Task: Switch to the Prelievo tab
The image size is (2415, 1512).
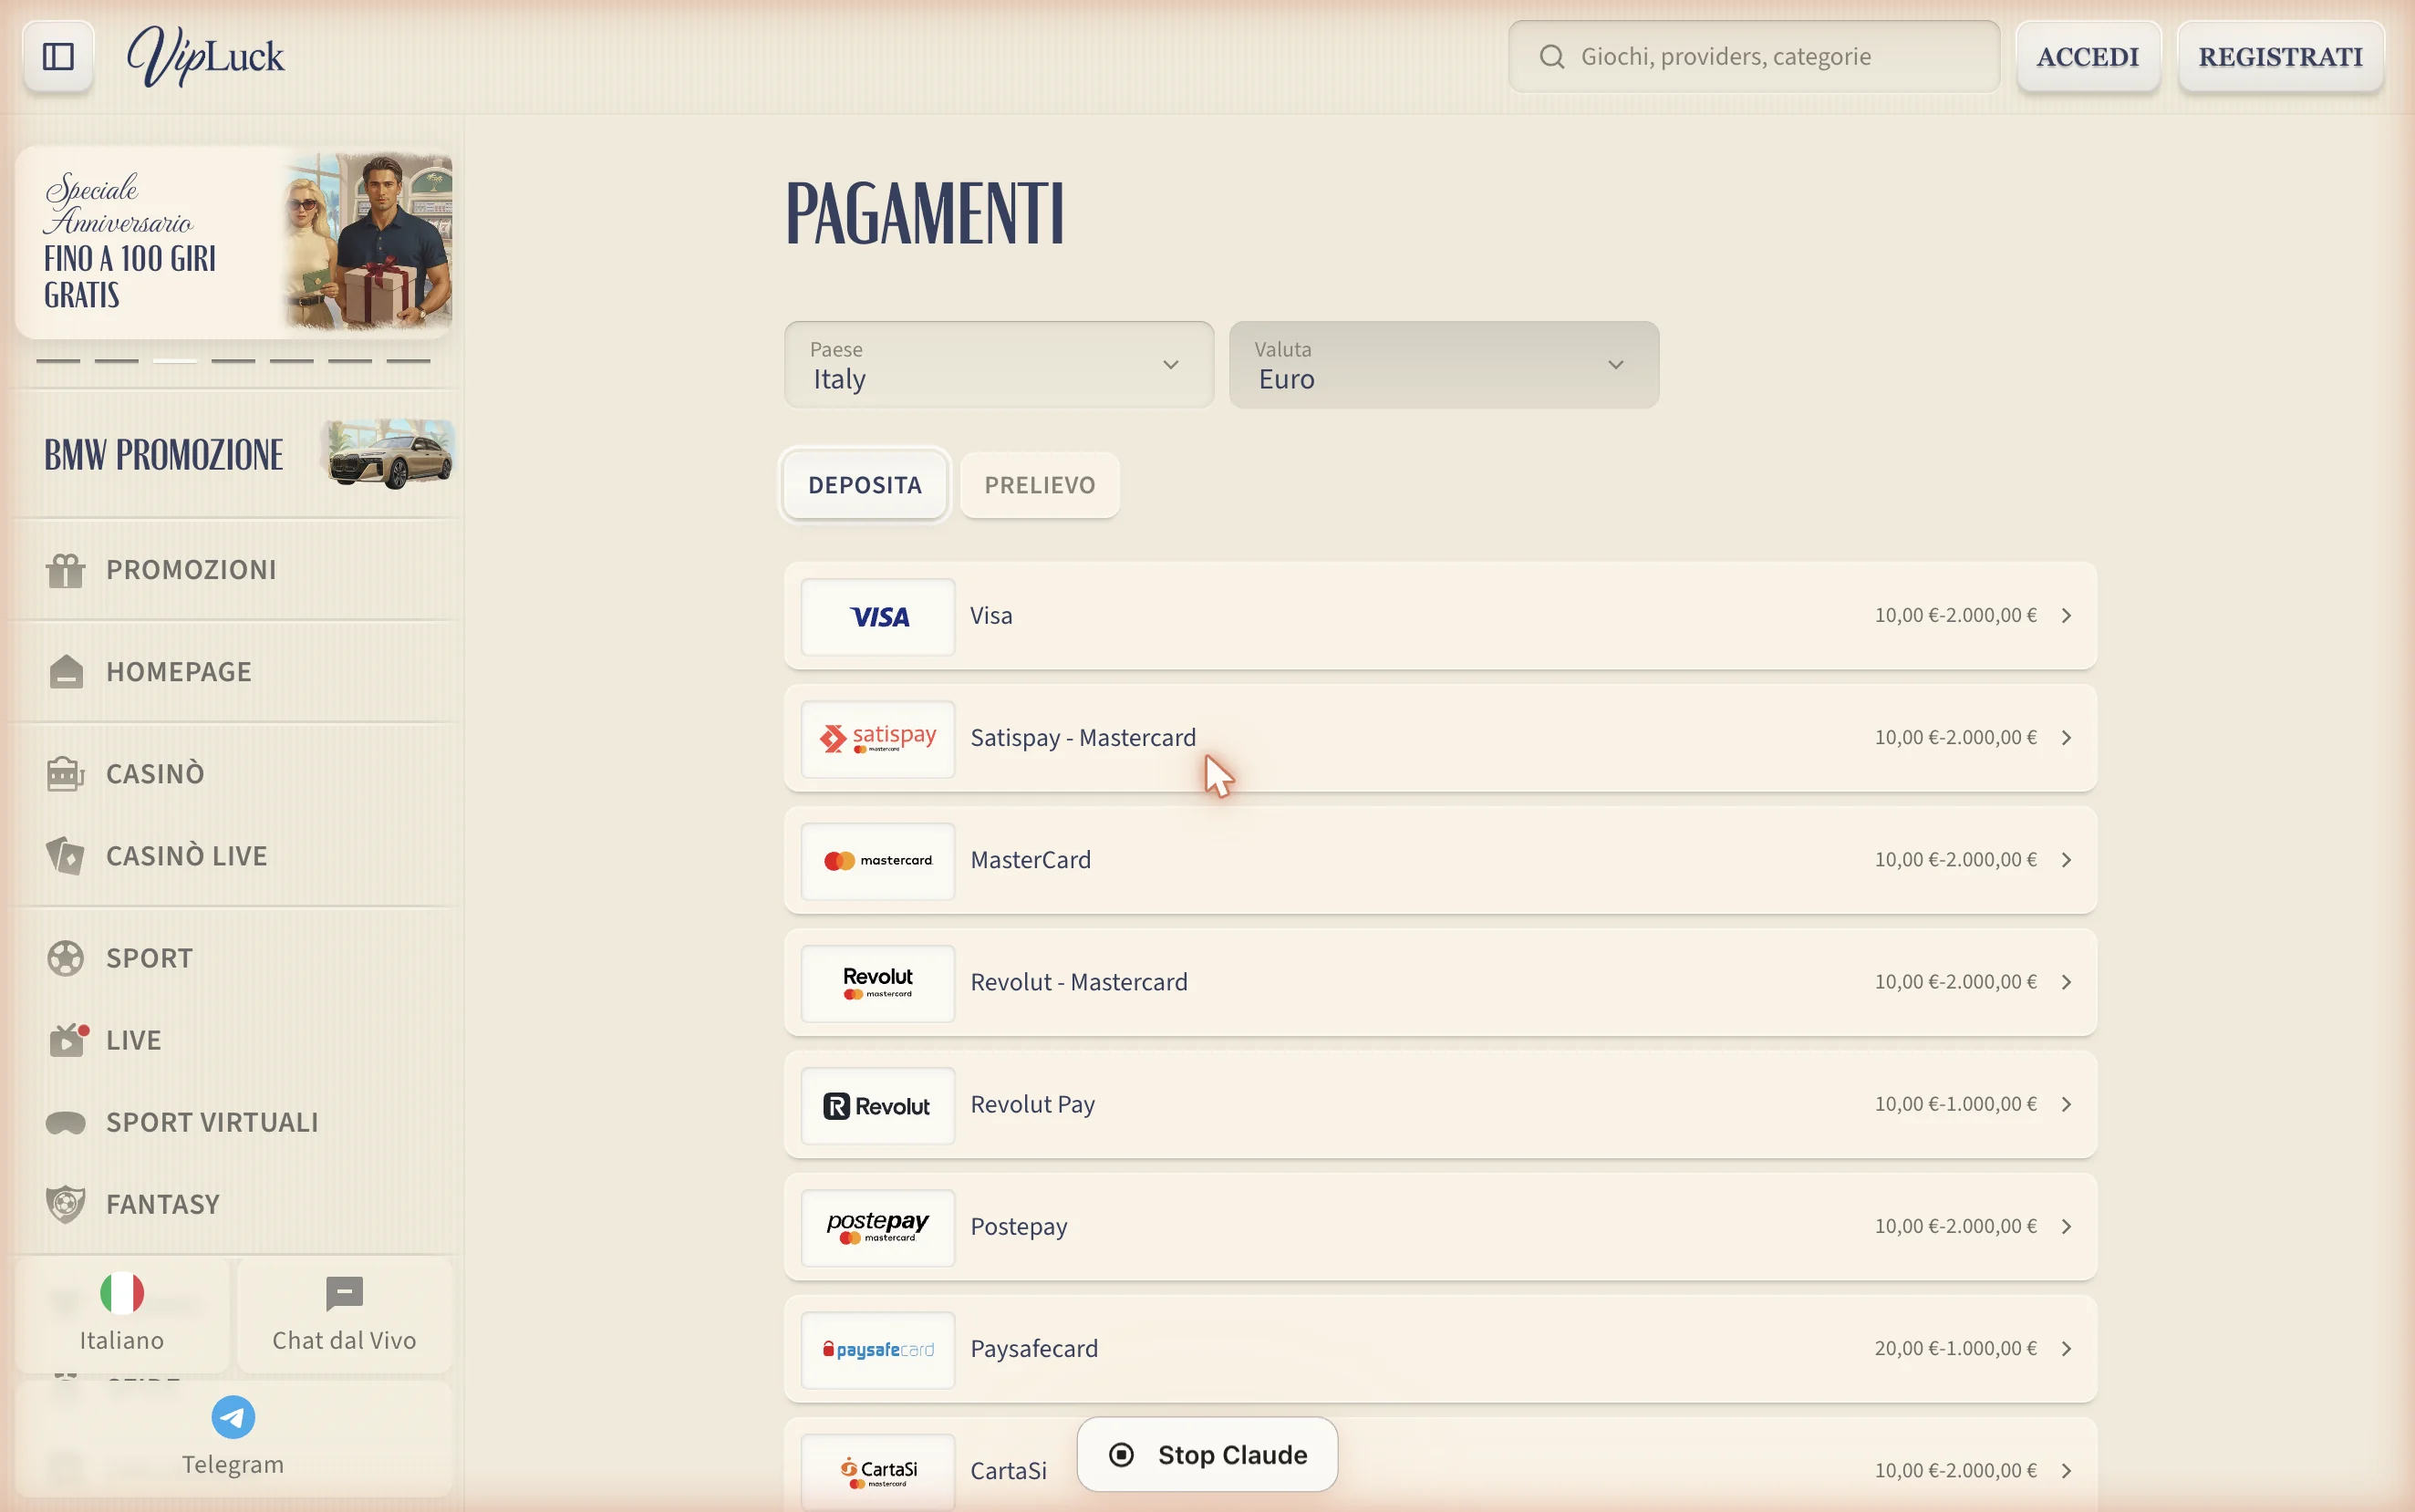Action: click(x=1040, y=485)
